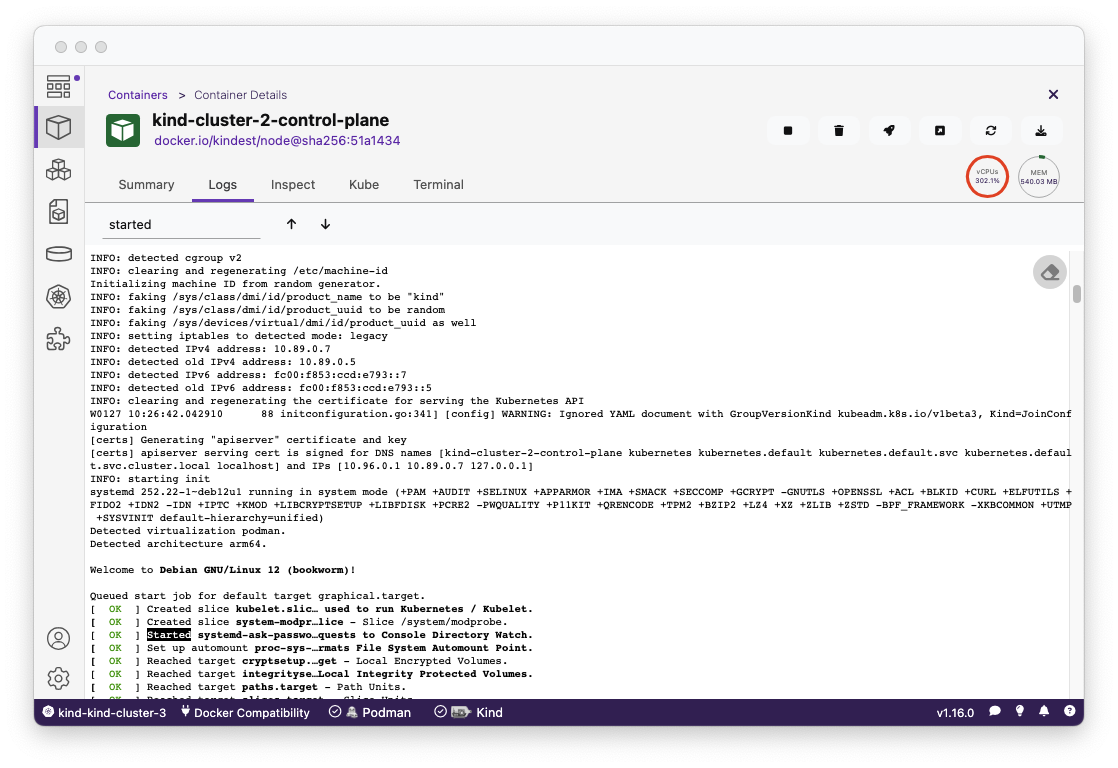Close the Container Details page
Viewport: 1118px width, 768px height.
point(1053,94)
